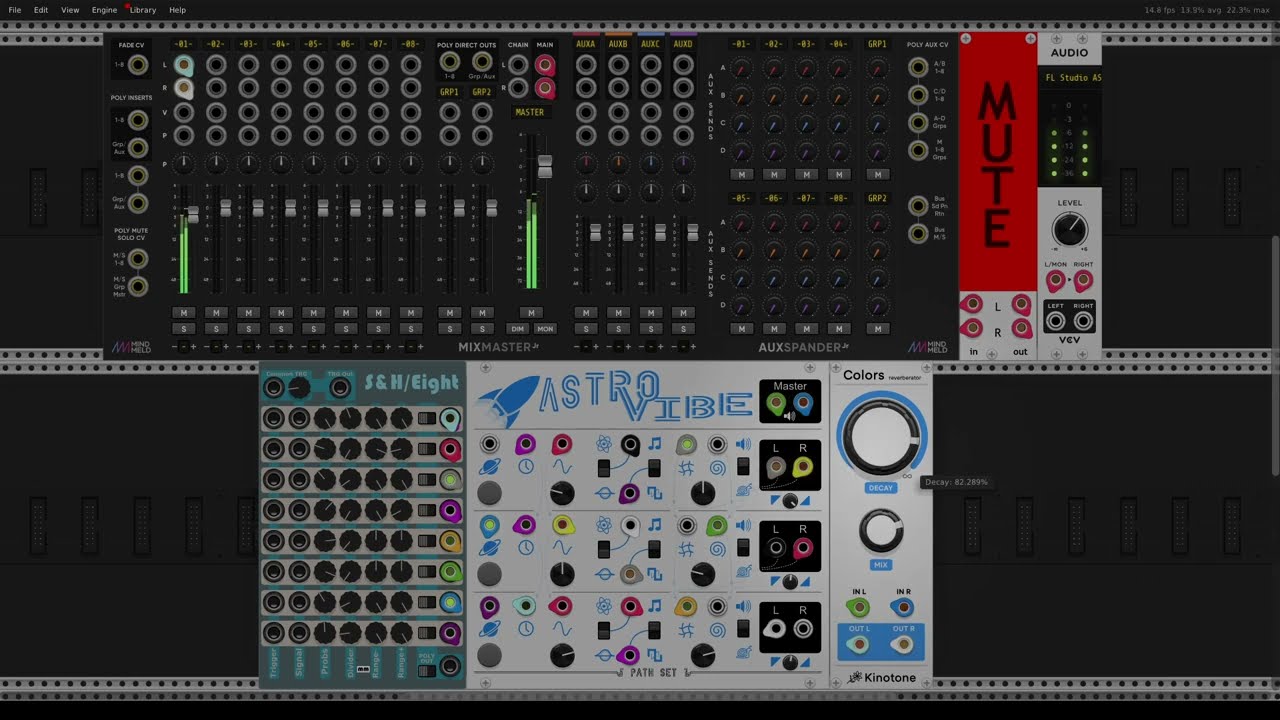The height and width of the screenshot is (720, 1280).
Task: Click the track 01 volume fader
Action: 192,214
